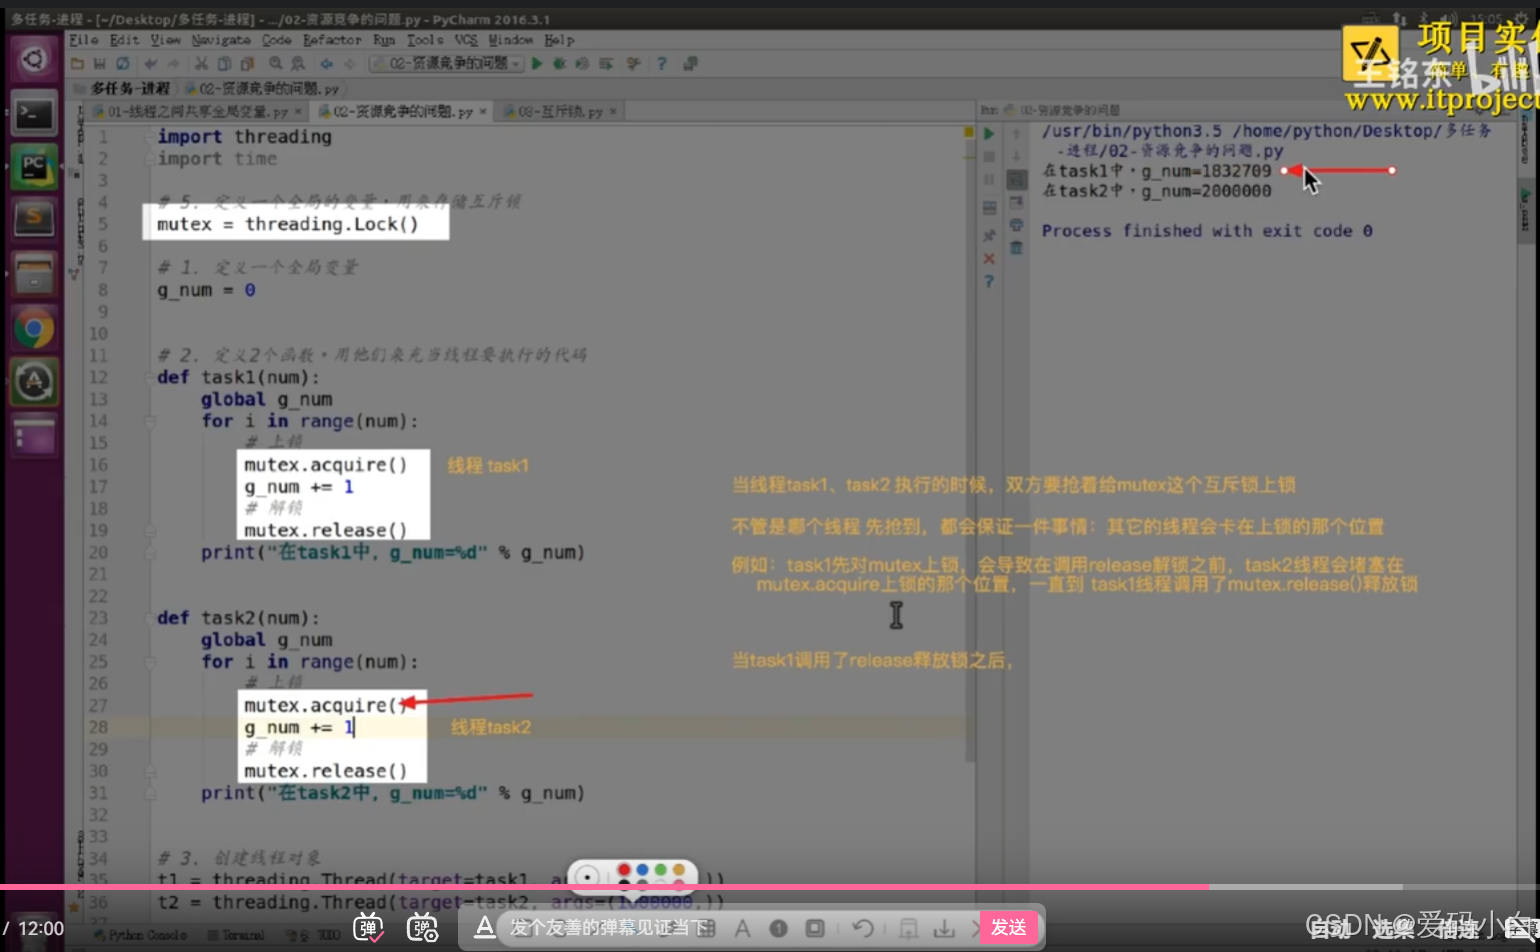The width and height of the screenshot is (1540, 952).
Task: Open the Refactor menu
Action: (332, 40)
